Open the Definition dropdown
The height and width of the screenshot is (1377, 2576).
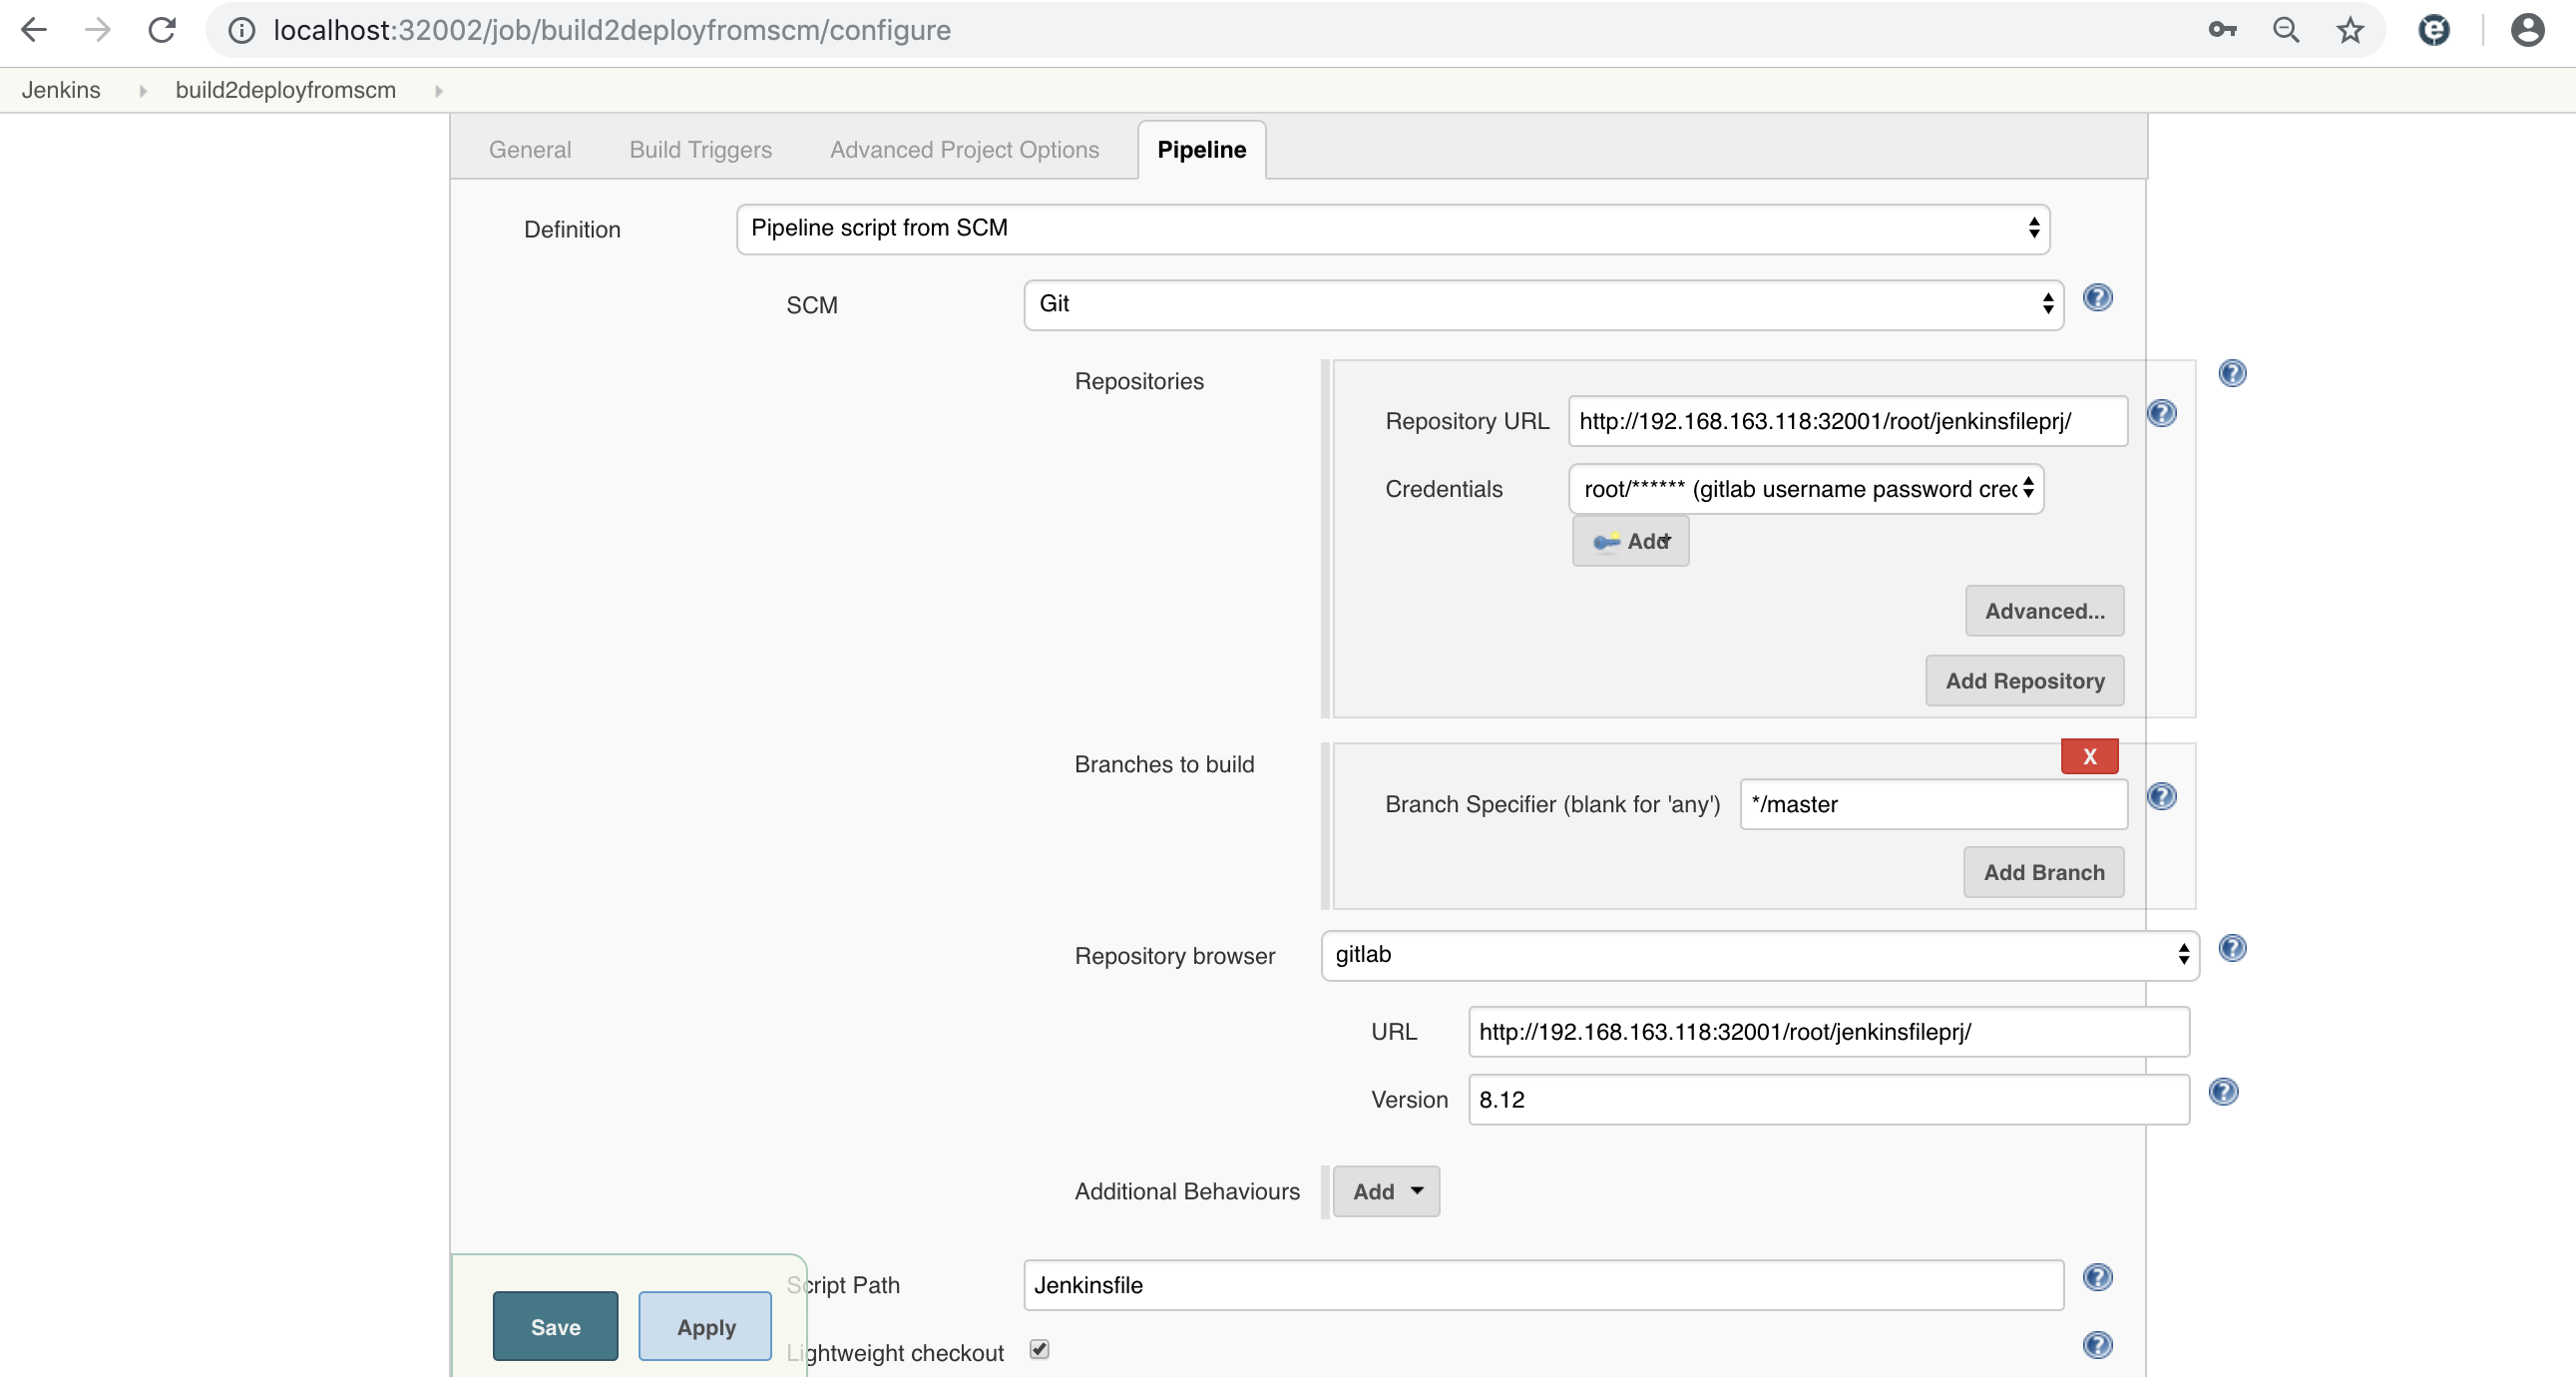(x=1392, y=229)
